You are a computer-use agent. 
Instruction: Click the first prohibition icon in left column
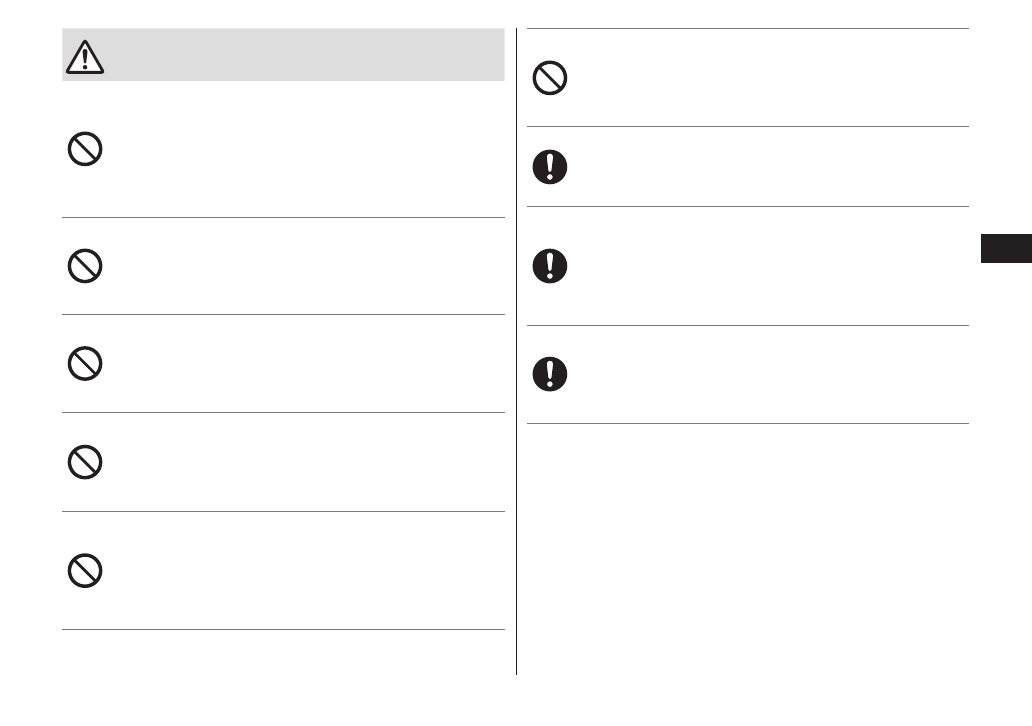[x=85, y=150]
